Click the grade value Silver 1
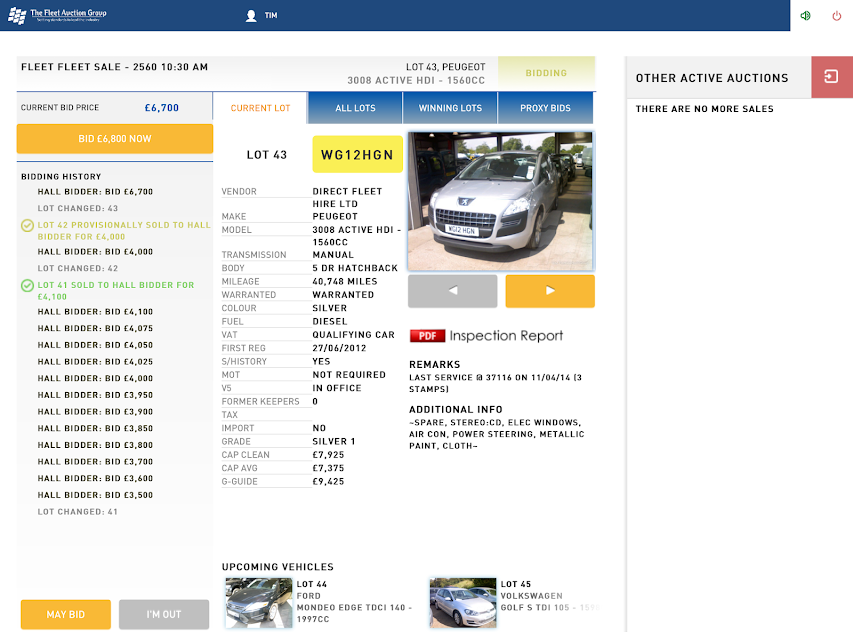 pos(333,441)
